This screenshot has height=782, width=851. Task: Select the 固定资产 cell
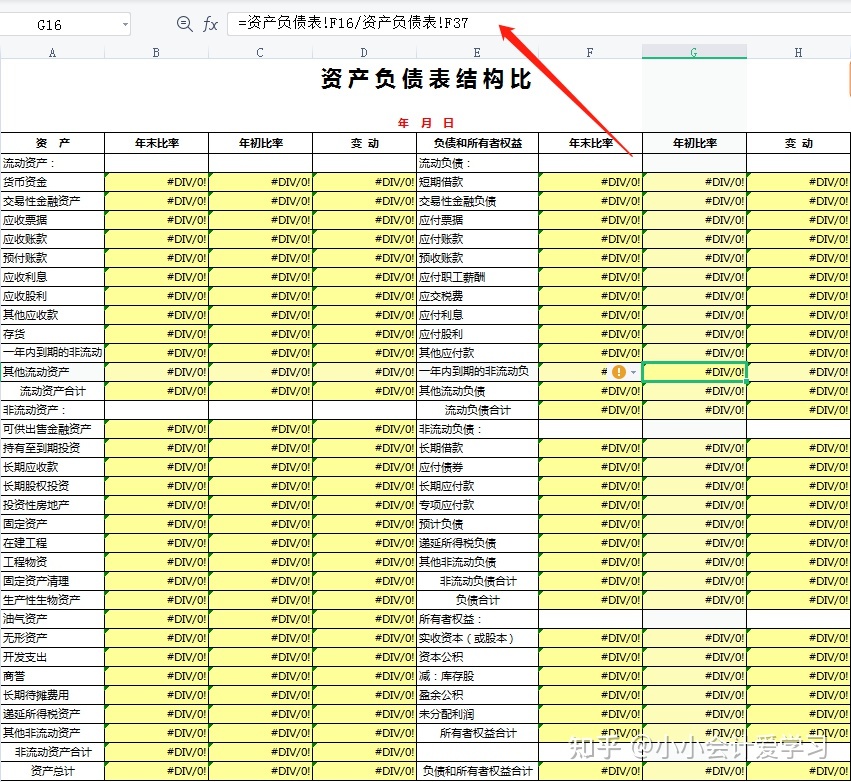(x=52, y=524)
